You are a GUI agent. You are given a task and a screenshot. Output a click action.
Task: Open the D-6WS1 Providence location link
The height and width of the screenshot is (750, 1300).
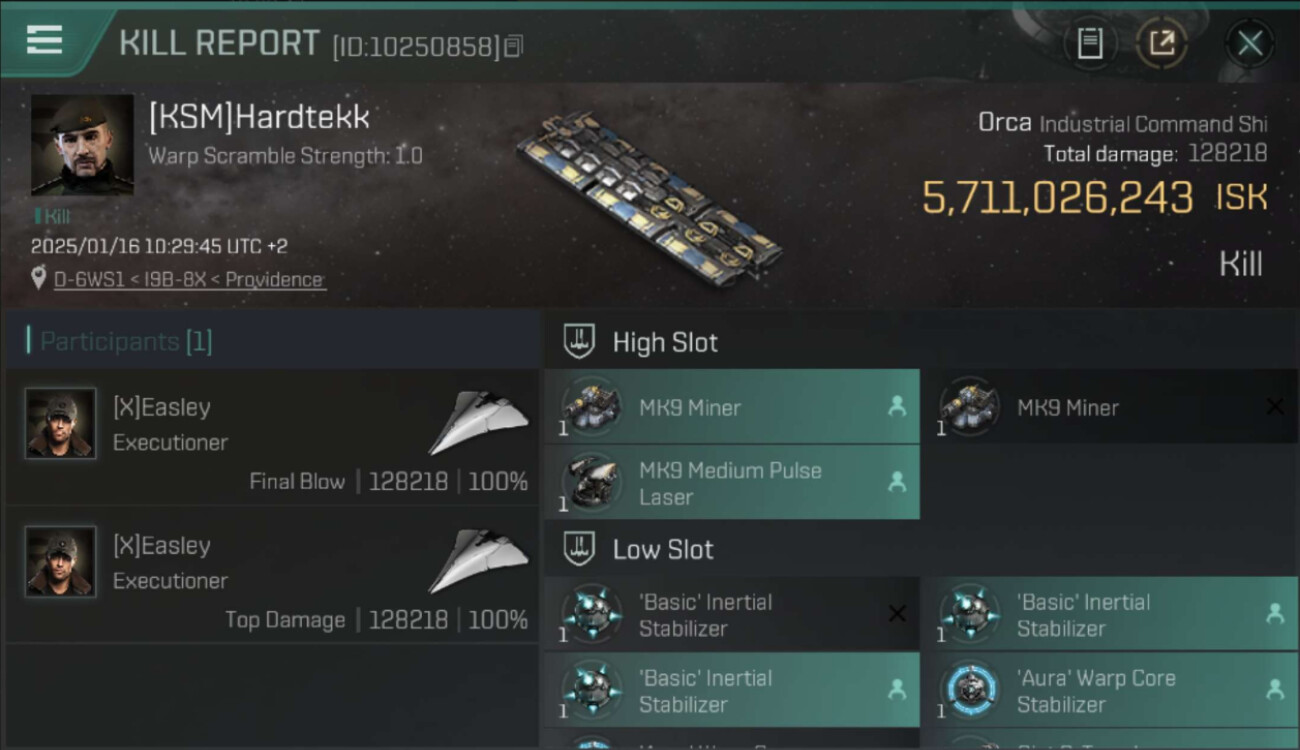[x=189, y=280]
